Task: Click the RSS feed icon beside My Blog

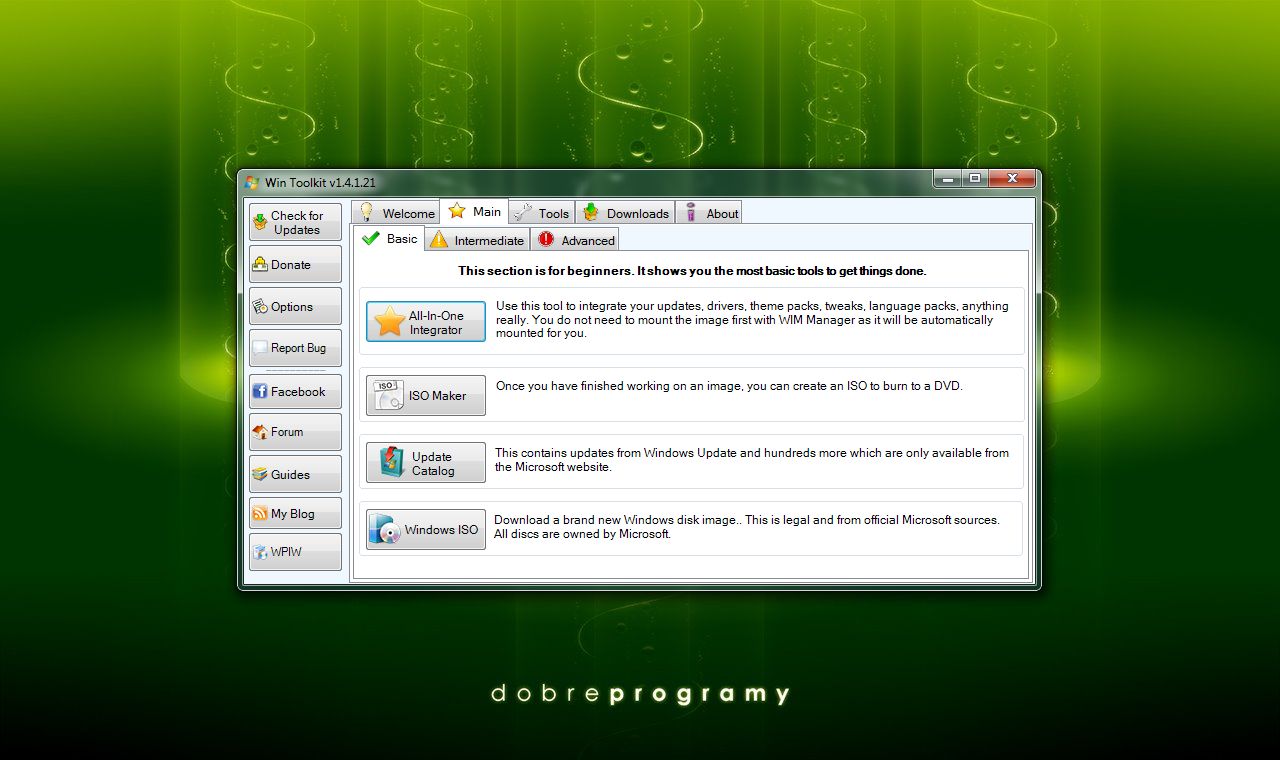Action: 261,514
